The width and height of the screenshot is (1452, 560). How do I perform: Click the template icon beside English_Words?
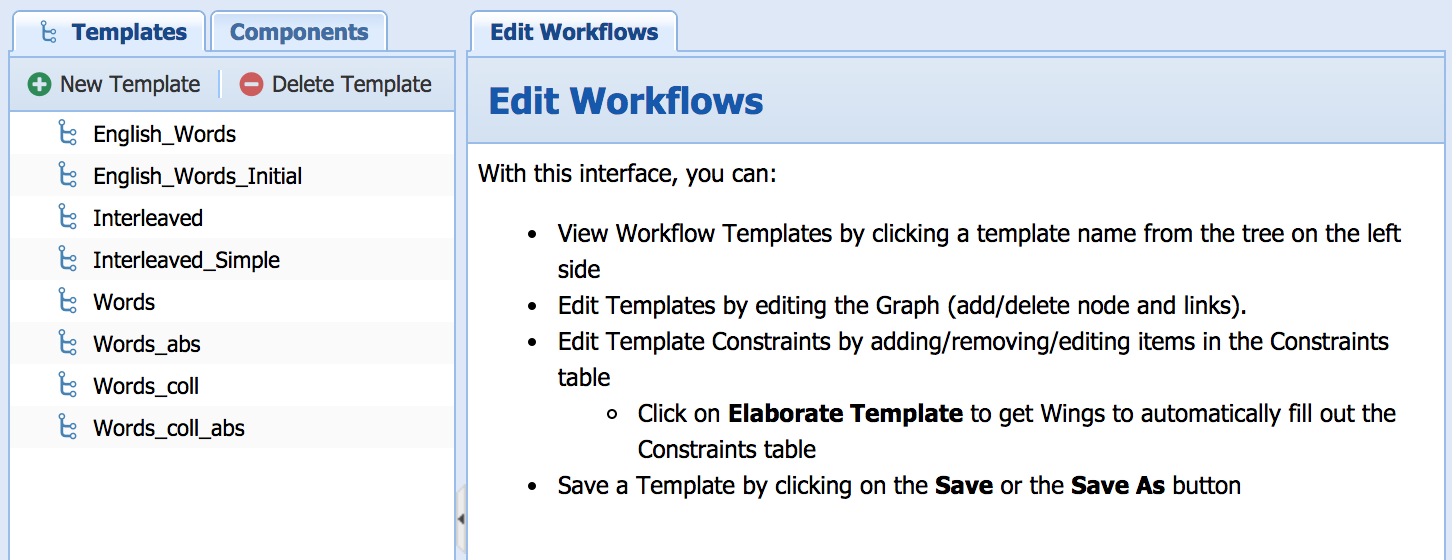tap(68, 134)
